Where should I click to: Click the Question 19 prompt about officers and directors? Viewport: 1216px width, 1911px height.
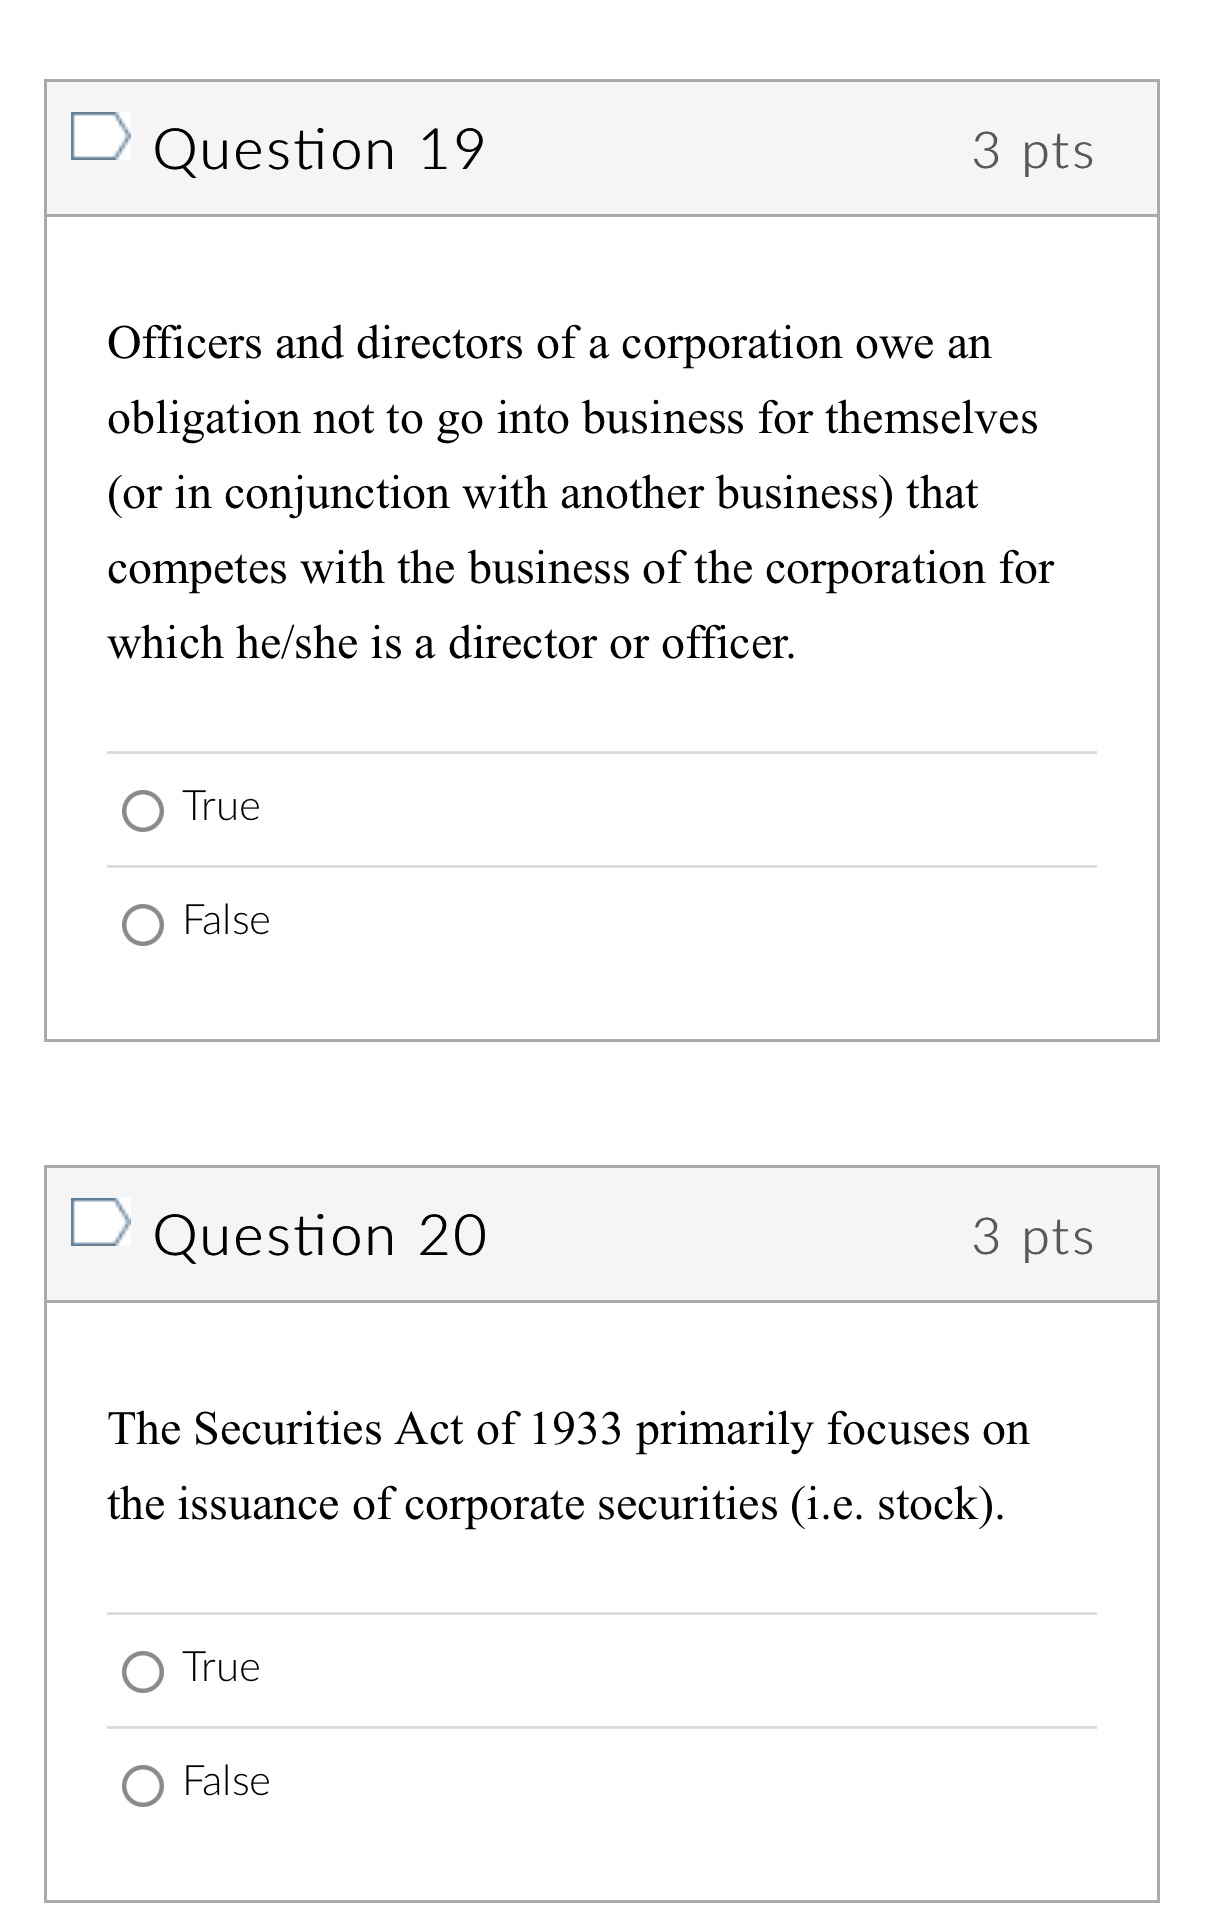pyautogui.click(x=580, y=490)
